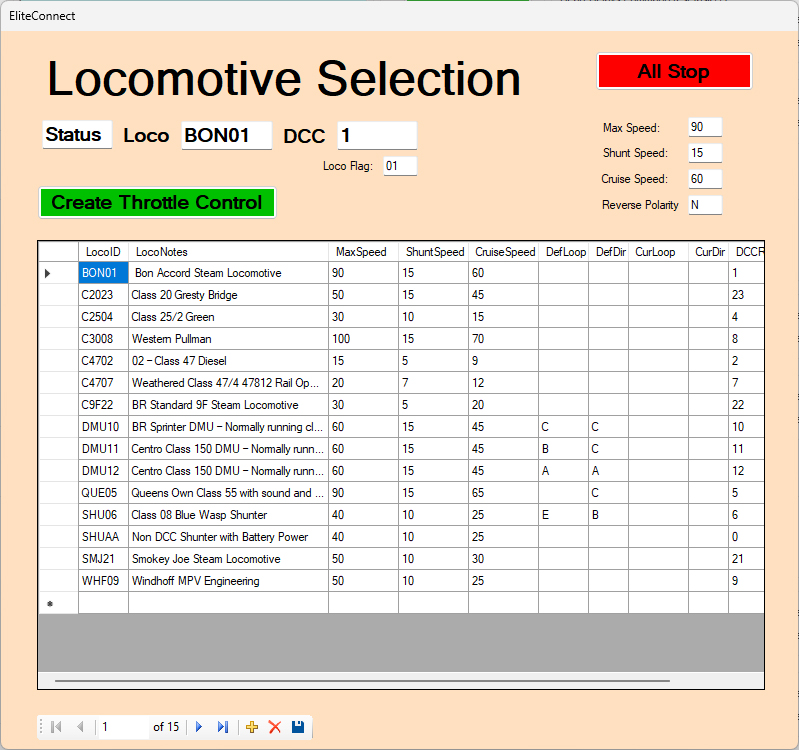Add a new locomotive record

252,727
